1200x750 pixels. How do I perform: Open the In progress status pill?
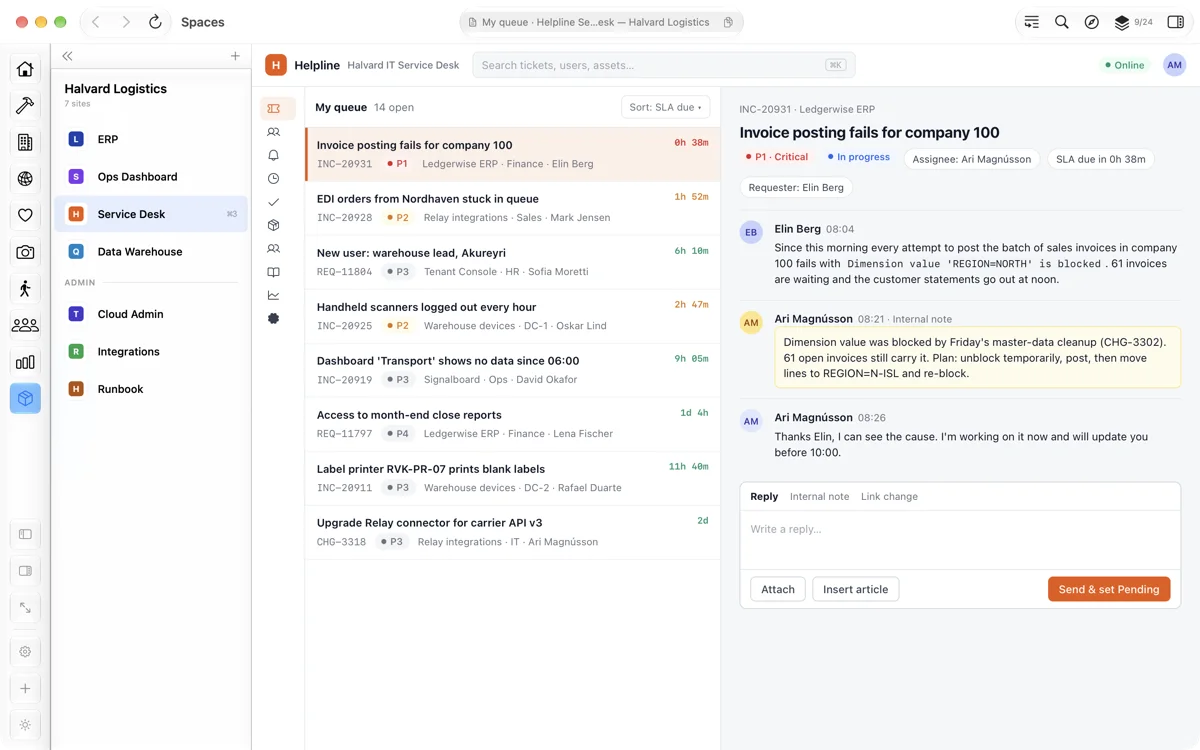[858, 157]
